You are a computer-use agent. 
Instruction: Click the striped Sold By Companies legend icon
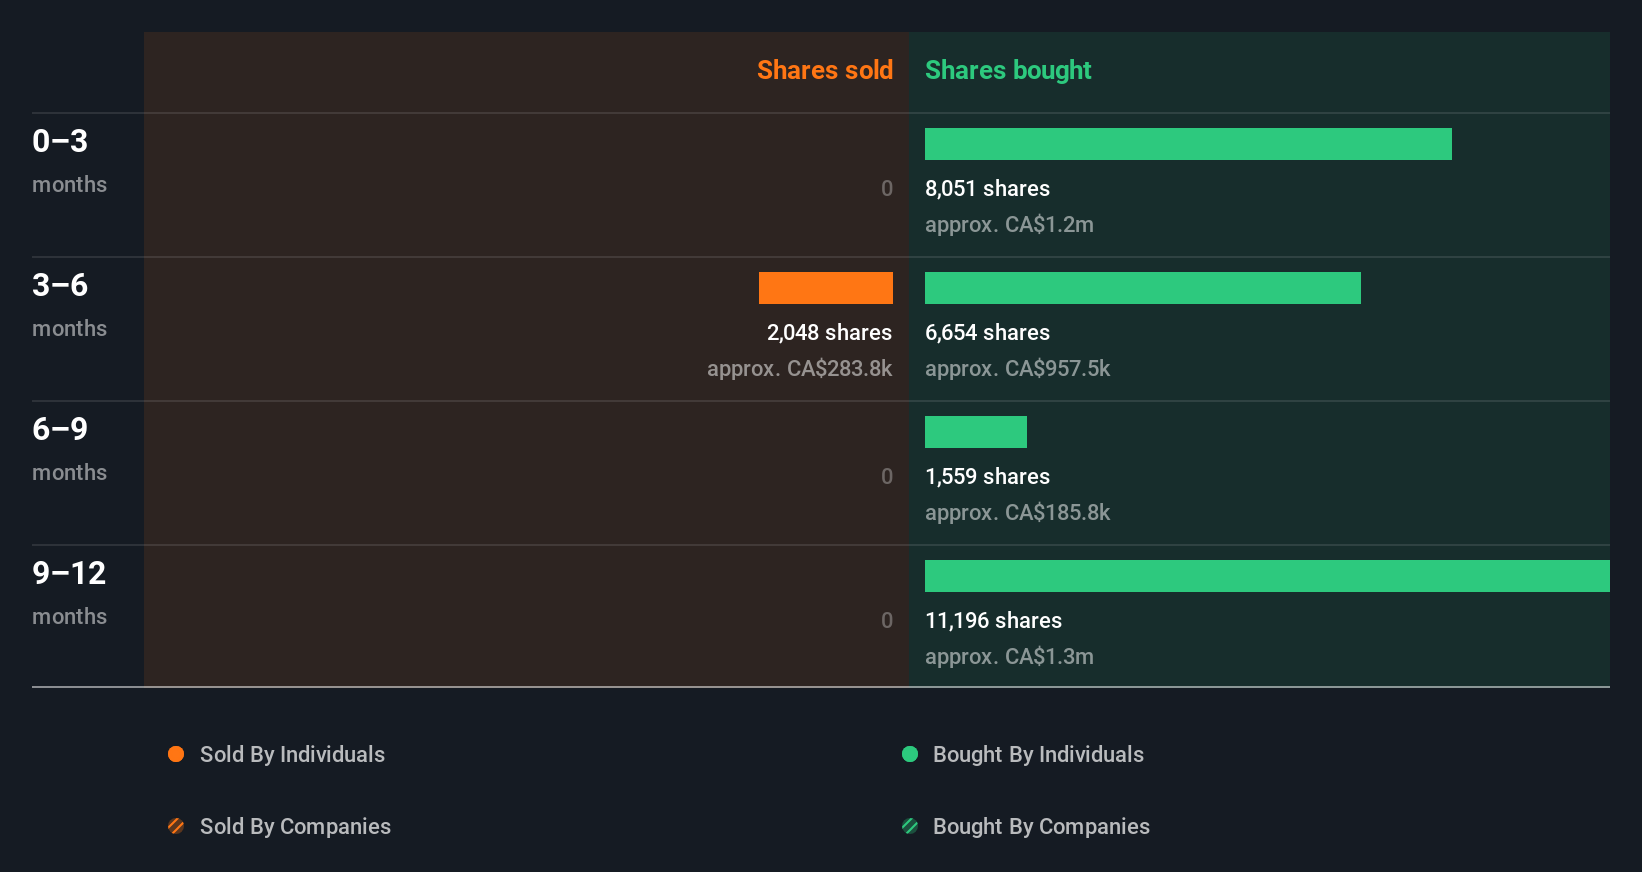pyautogui.click(x=176, y=826)
